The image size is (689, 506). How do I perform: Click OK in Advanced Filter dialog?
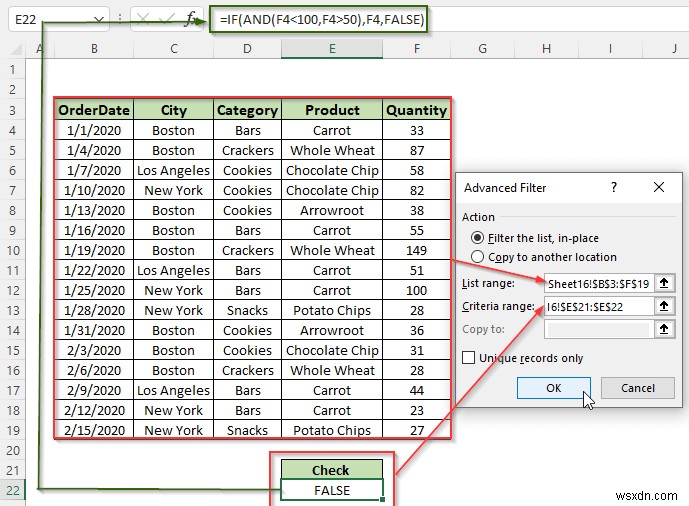(x=554, y=388)
